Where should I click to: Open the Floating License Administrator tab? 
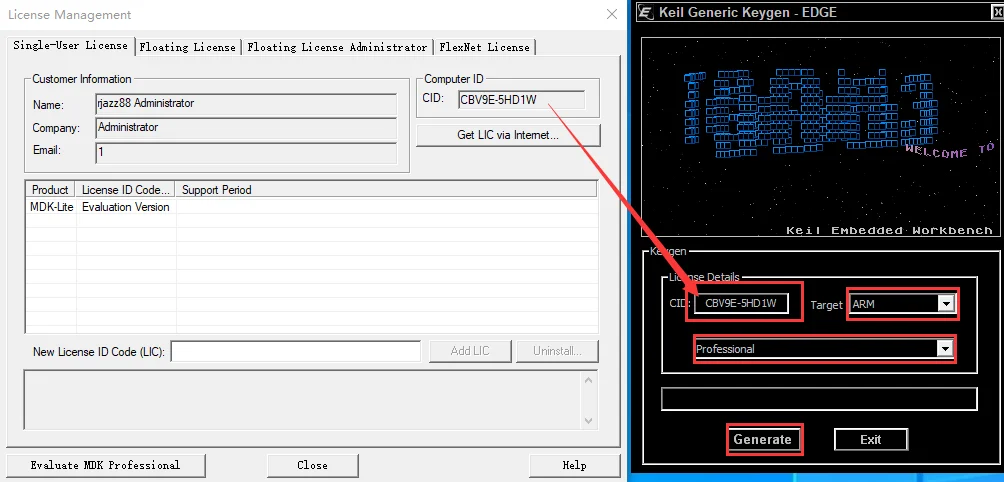(337, 47)
